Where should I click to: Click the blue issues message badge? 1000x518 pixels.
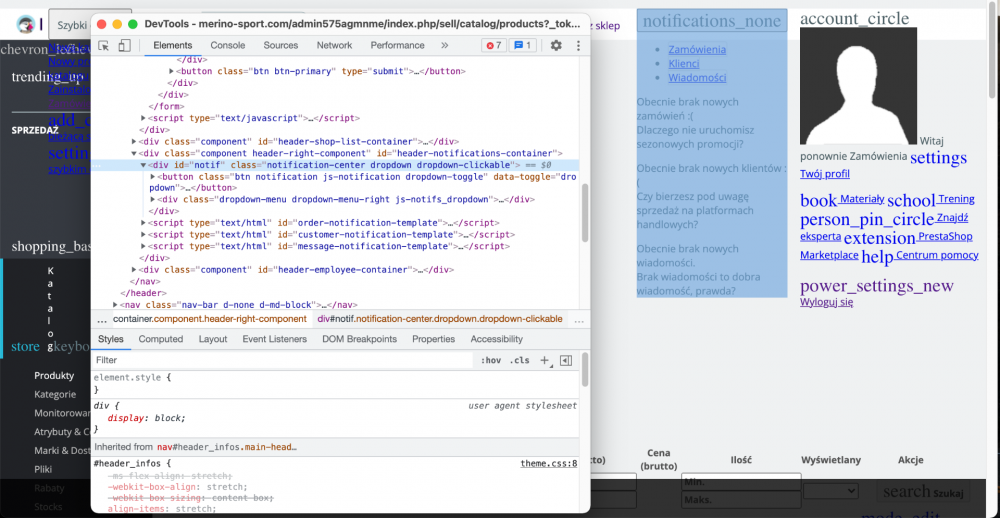(522, 45)
